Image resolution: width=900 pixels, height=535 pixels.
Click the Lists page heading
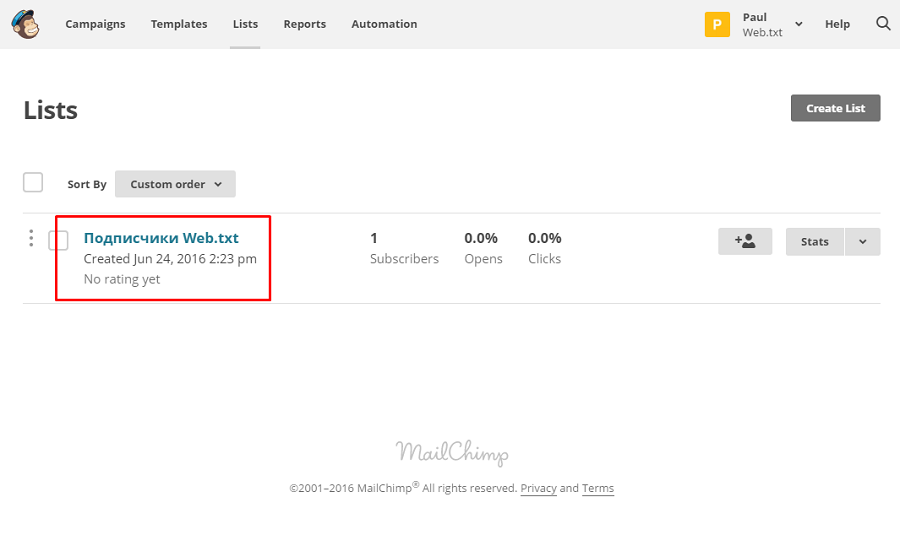point(51,110)
